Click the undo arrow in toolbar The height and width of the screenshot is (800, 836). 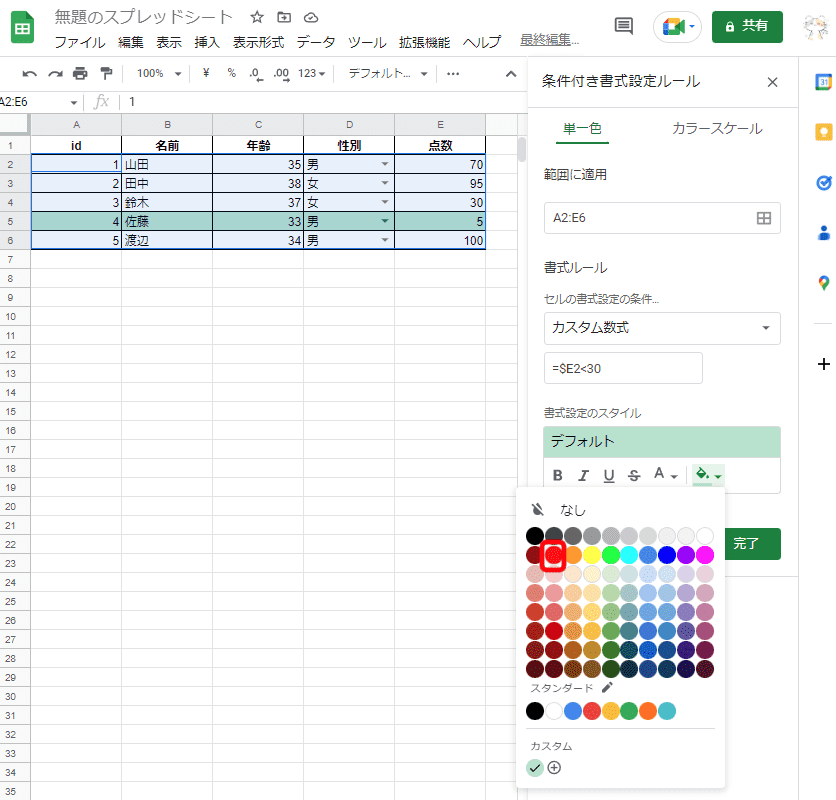tap(29, 74)
